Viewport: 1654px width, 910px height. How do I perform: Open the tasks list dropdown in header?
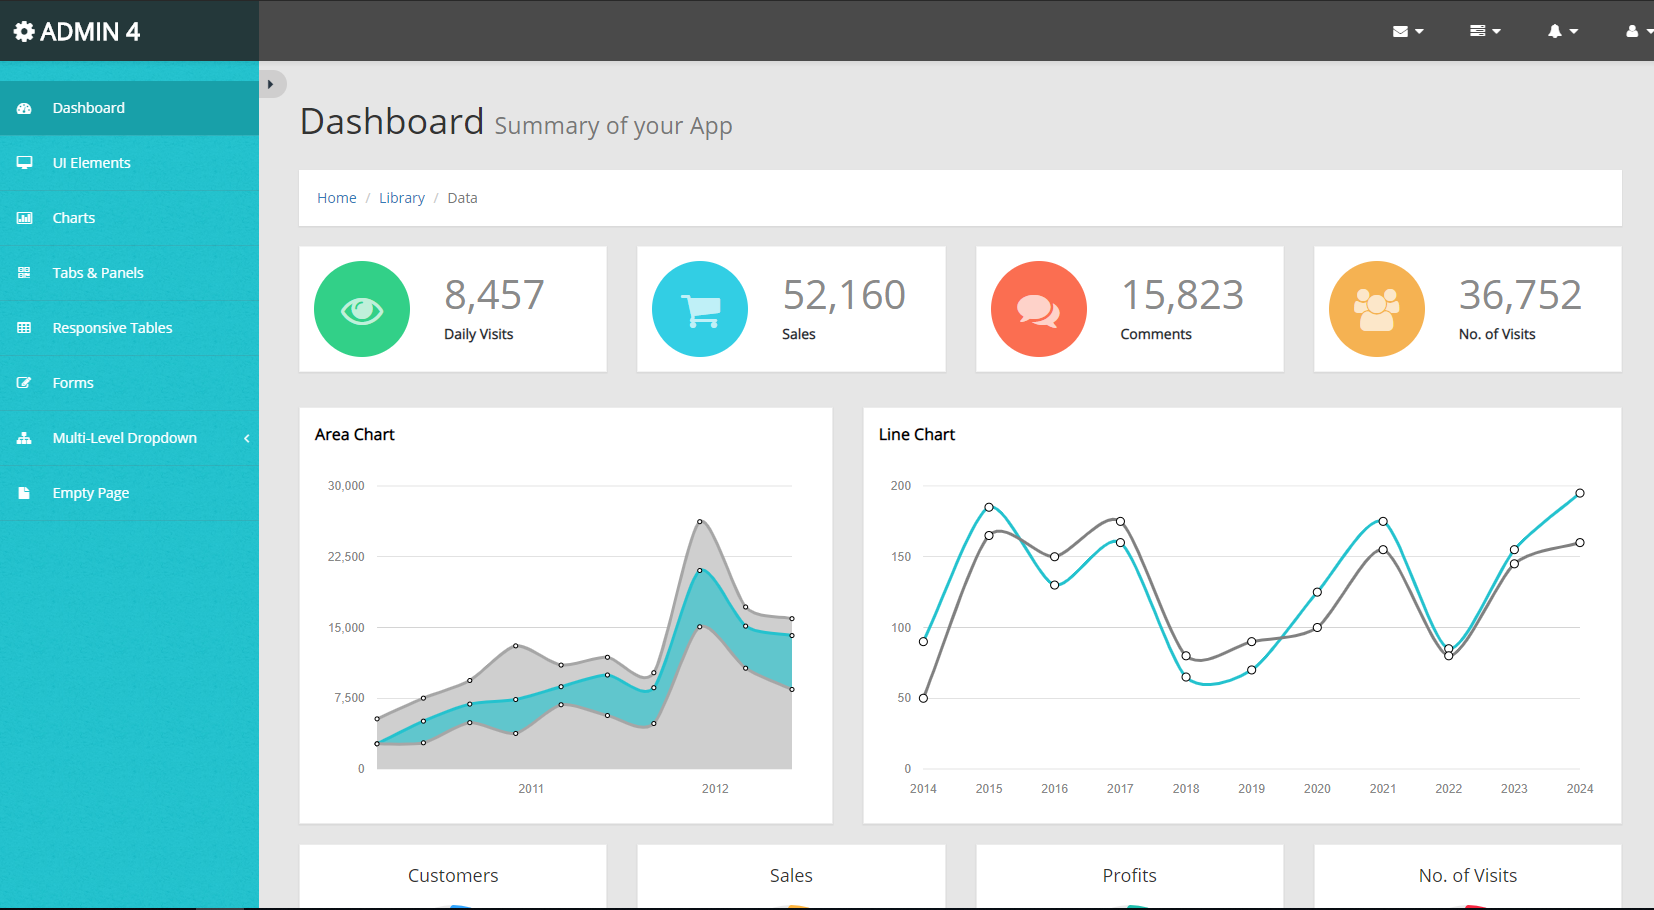(1484, 31)
